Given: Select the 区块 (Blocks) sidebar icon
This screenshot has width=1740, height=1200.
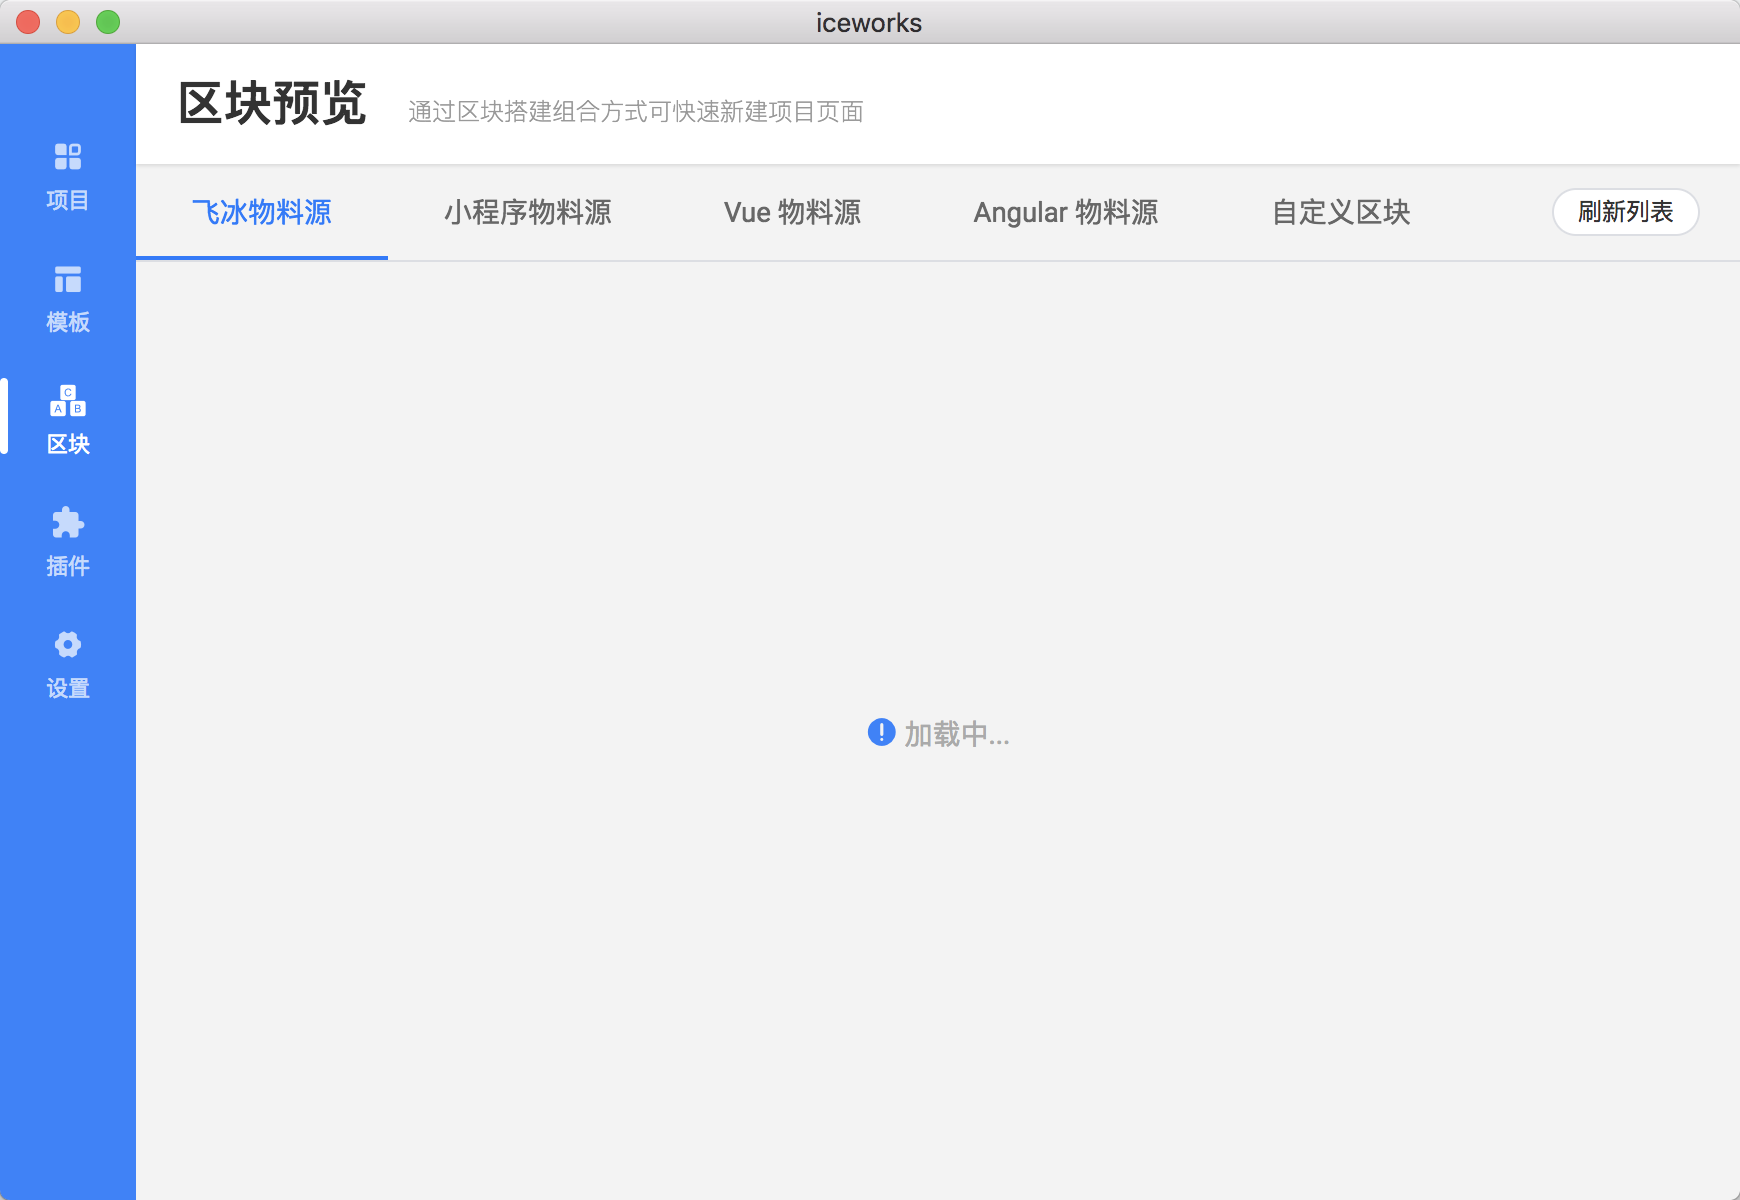Looking at the screenshot, I should tap(68, 401).
